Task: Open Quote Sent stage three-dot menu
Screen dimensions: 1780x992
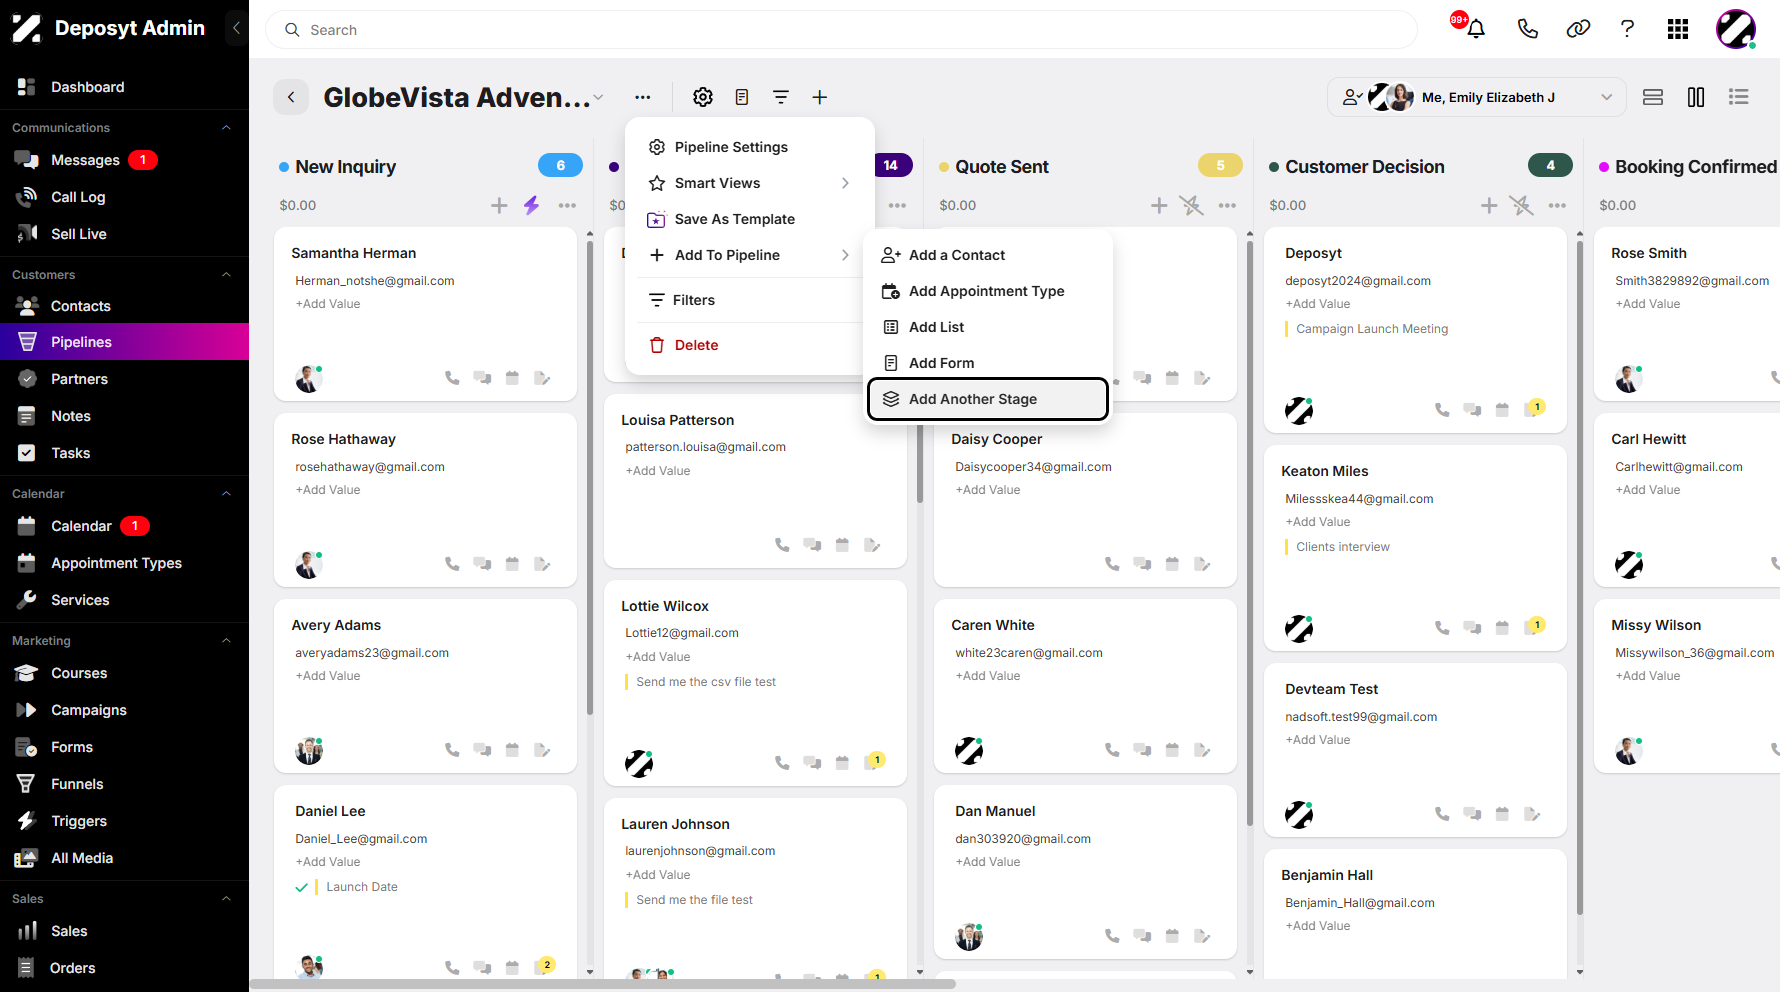Action: (x=1227, y=205)
